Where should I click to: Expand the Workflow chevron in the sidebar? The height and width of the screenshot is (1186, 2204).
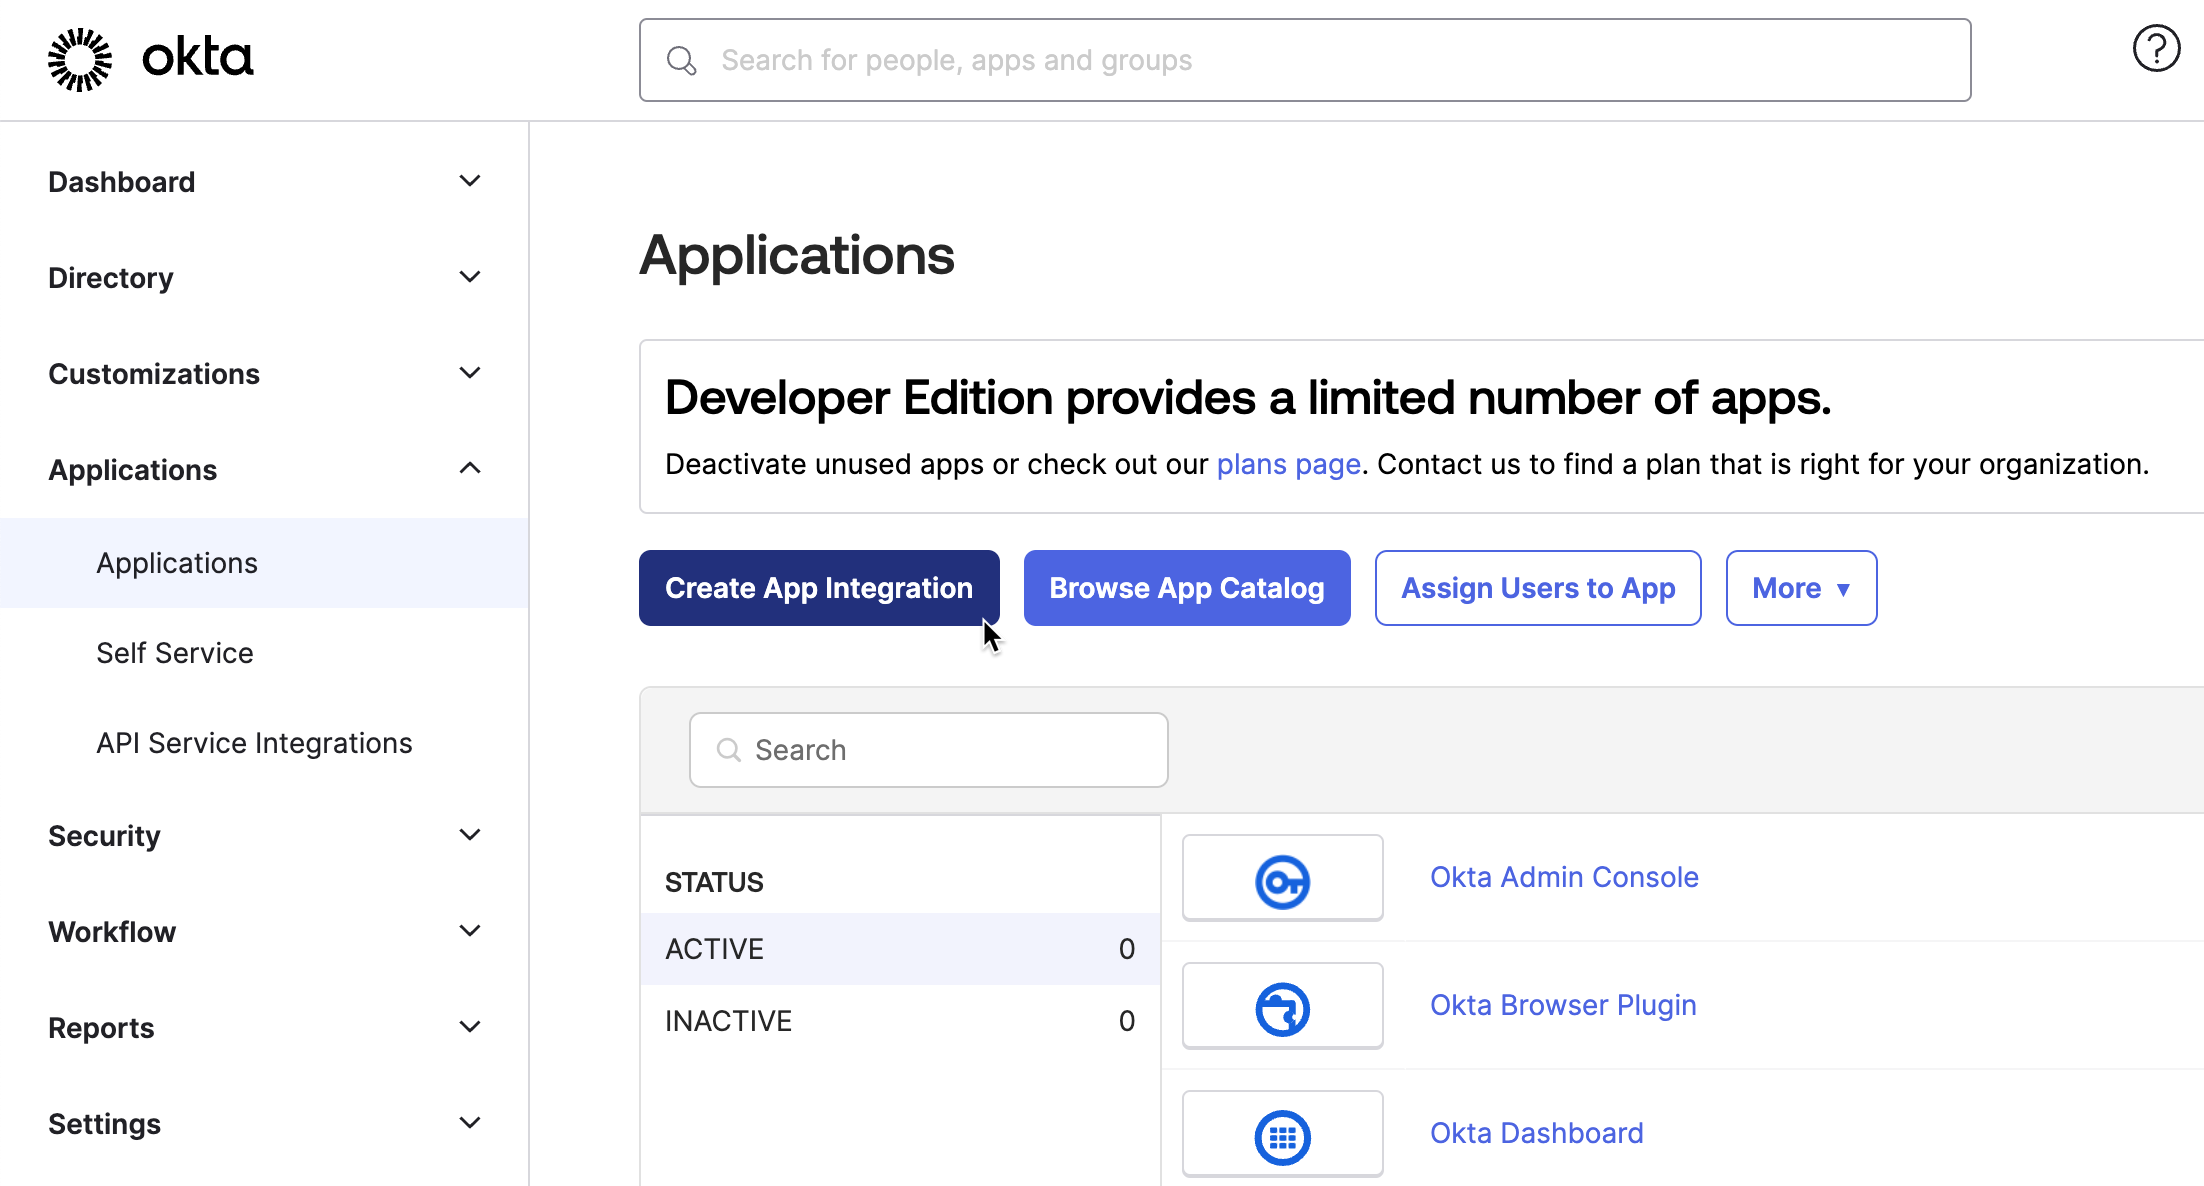click(470, 931)
